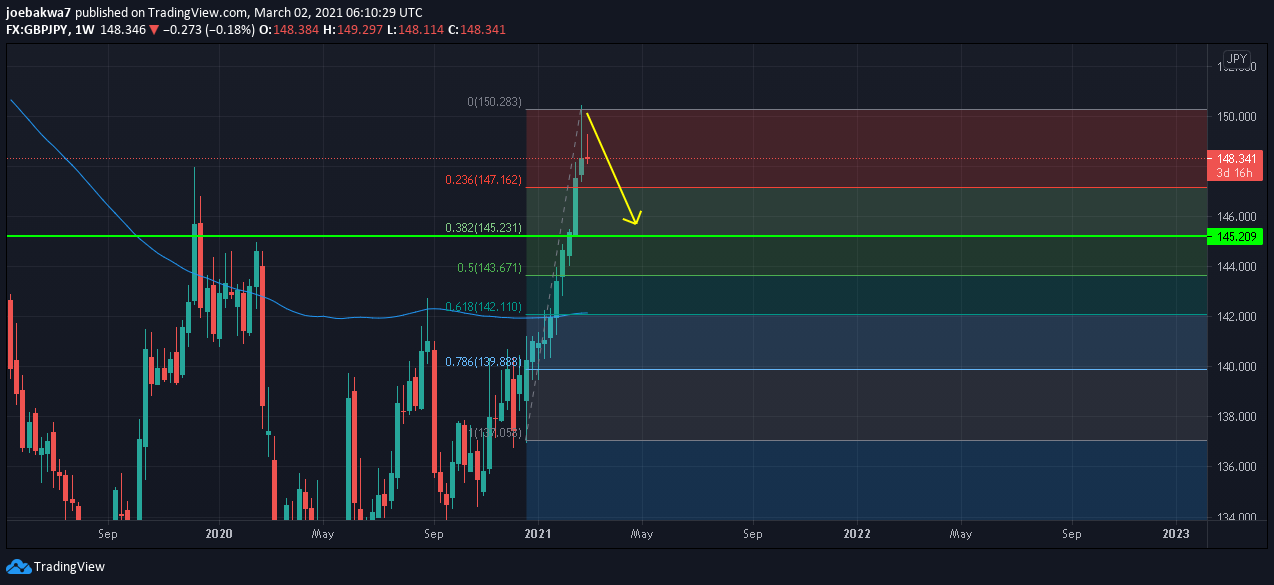
Task: Click the 144.000 price axis label
Action: [1236, 267]
